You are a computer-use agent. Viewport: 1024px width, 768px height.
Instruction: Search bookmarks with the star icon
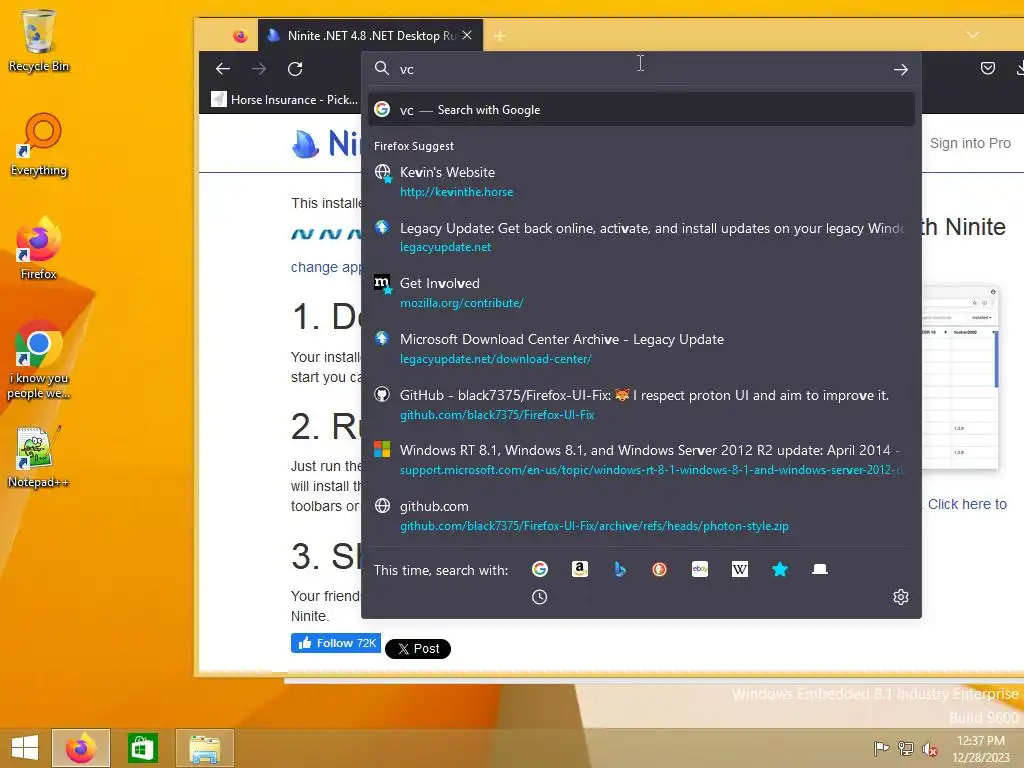pos(780,569)
